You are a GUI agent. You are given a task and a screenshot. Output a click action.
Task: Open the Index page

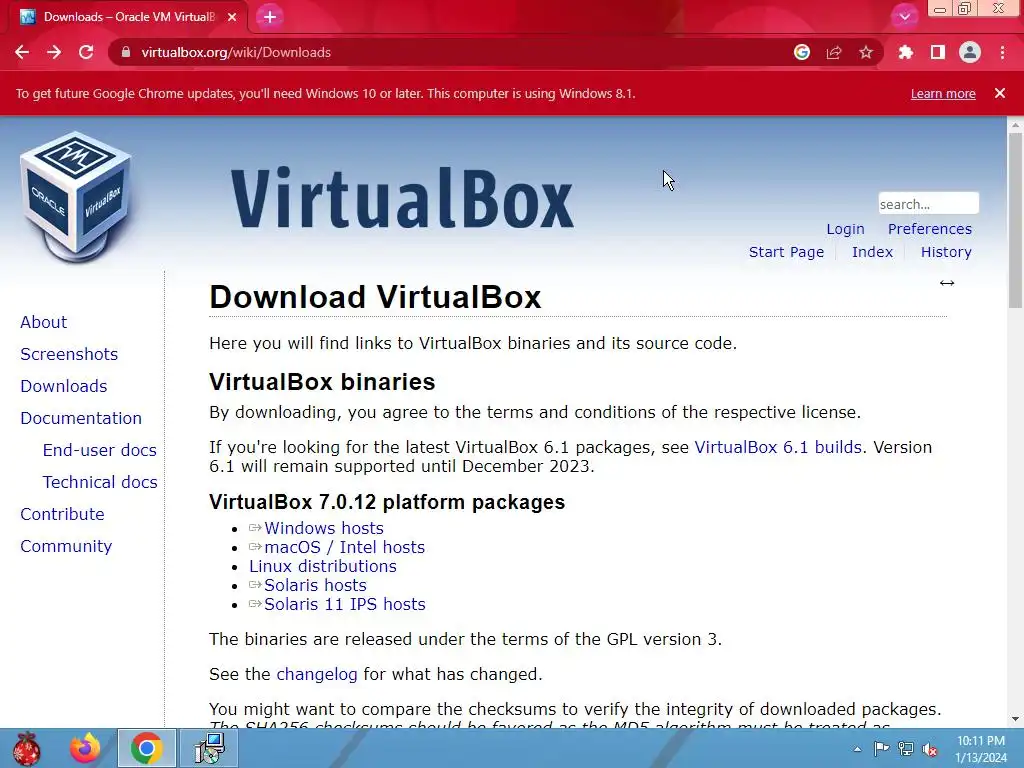pyautogui.click(x=872, y=252)
